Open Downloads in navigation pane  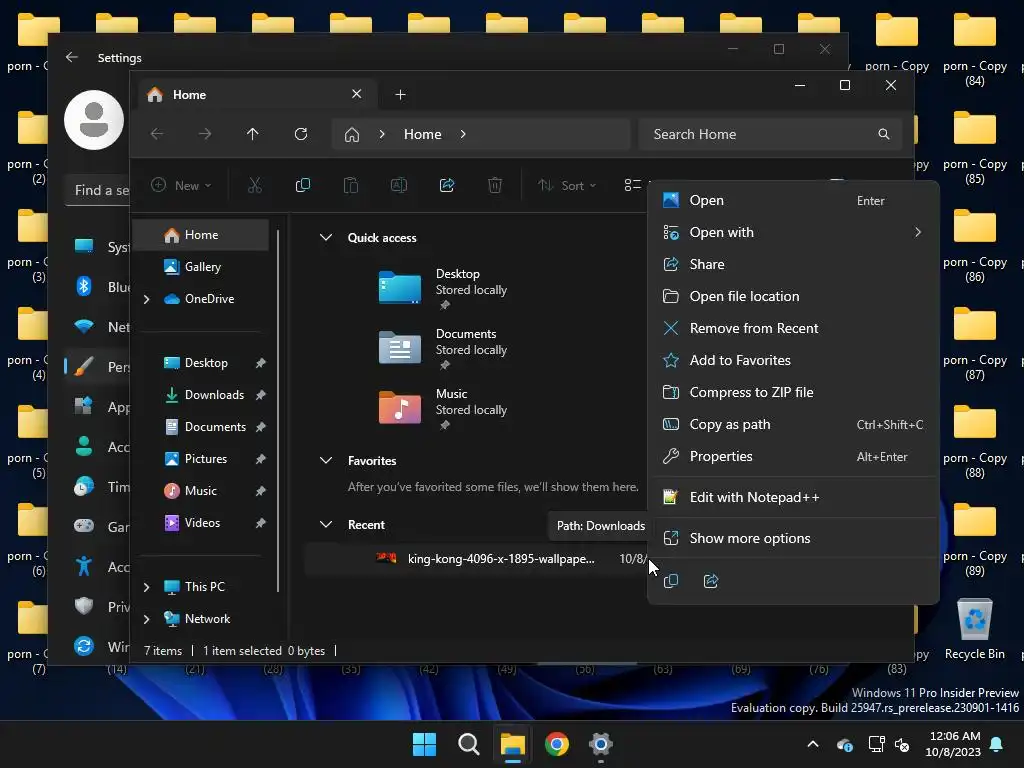coord(201,395)
